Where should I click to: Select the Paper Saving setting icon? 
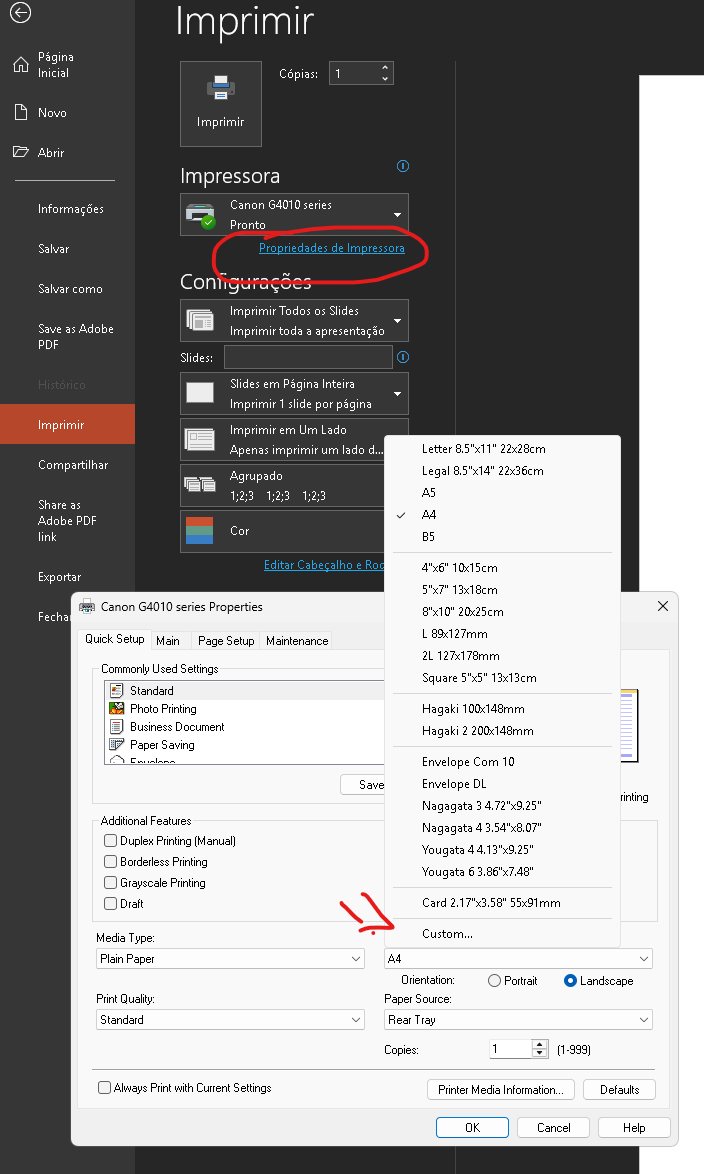click(x=116, y=744)
